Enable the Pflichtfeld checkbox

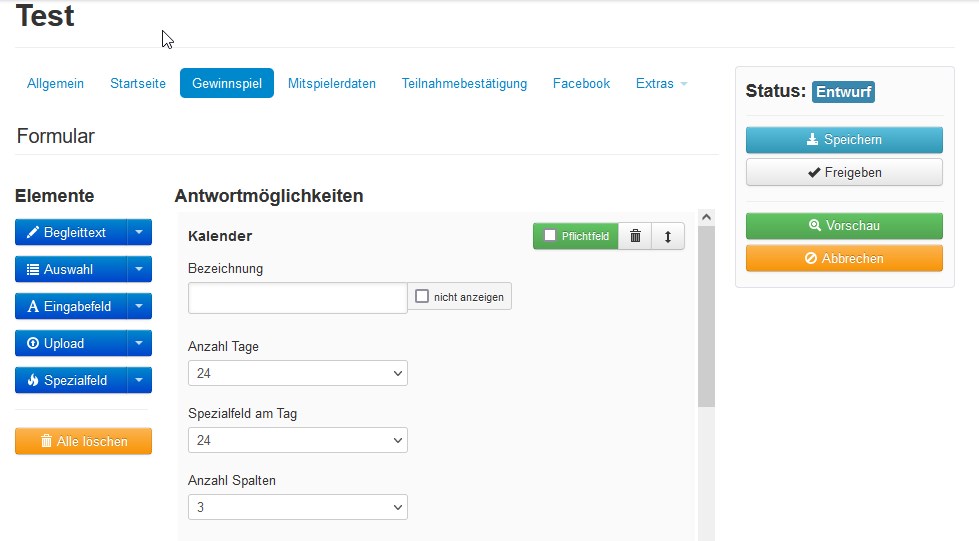[x=550, y=236]
